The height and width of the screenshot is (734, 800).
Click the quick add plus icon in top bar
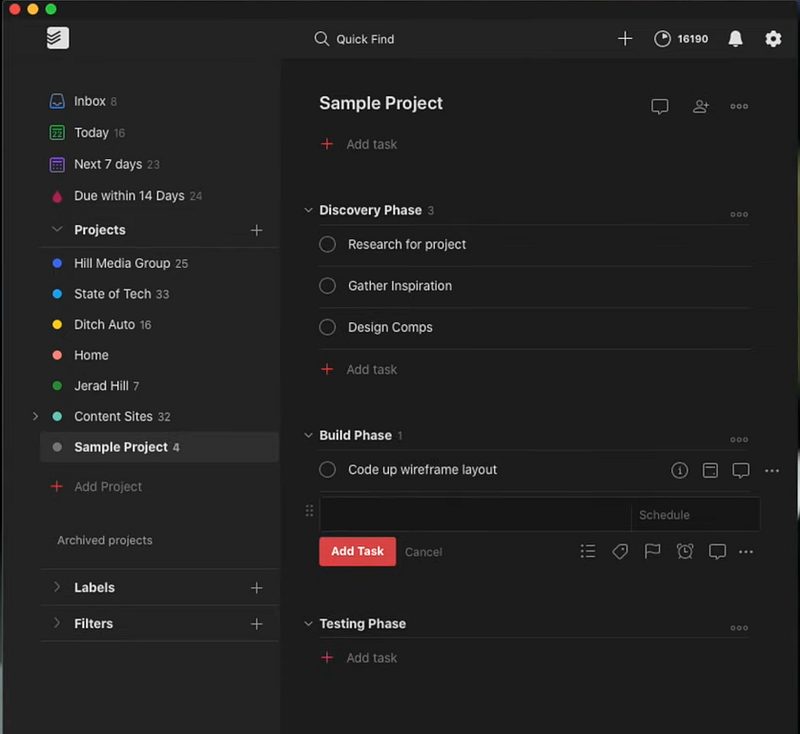pyautogui.click(x=624, y=39)
